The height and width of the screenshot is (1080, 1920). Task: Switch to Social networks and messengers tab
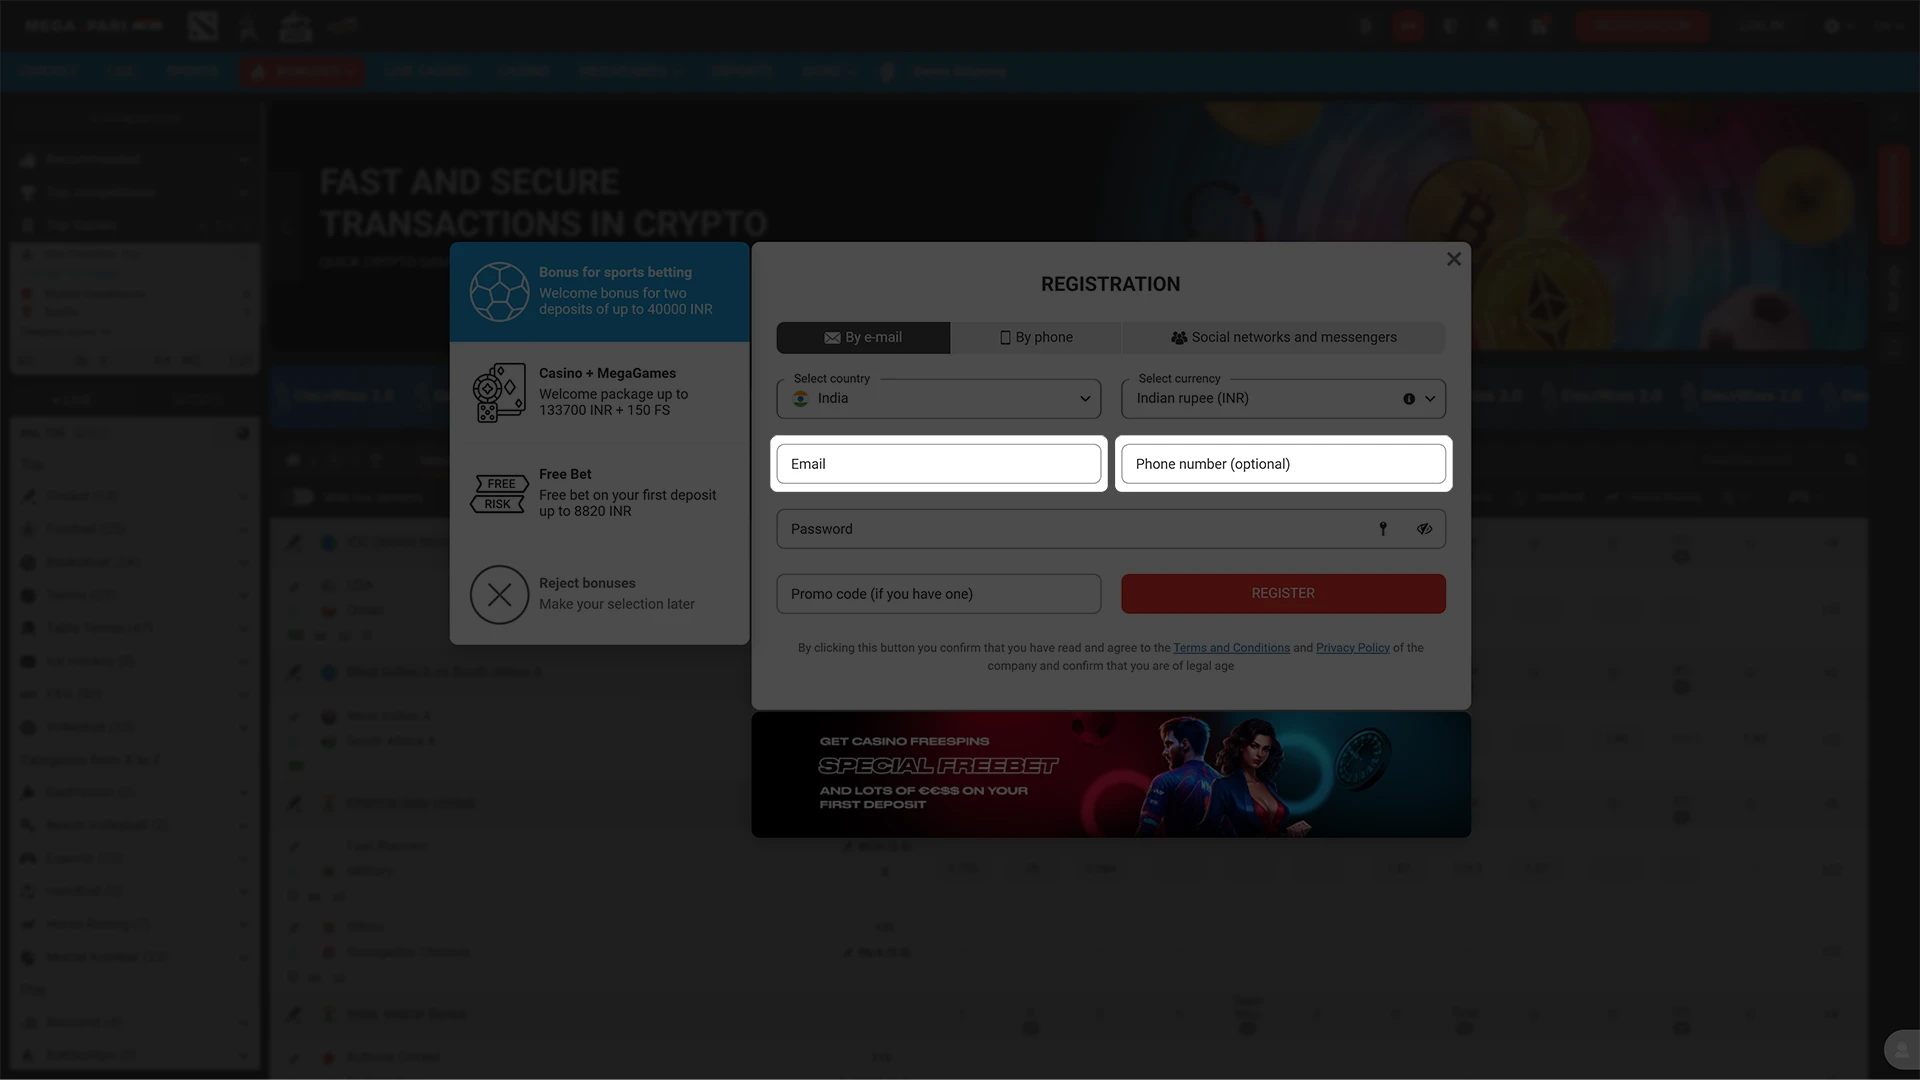pos(1283,337)
